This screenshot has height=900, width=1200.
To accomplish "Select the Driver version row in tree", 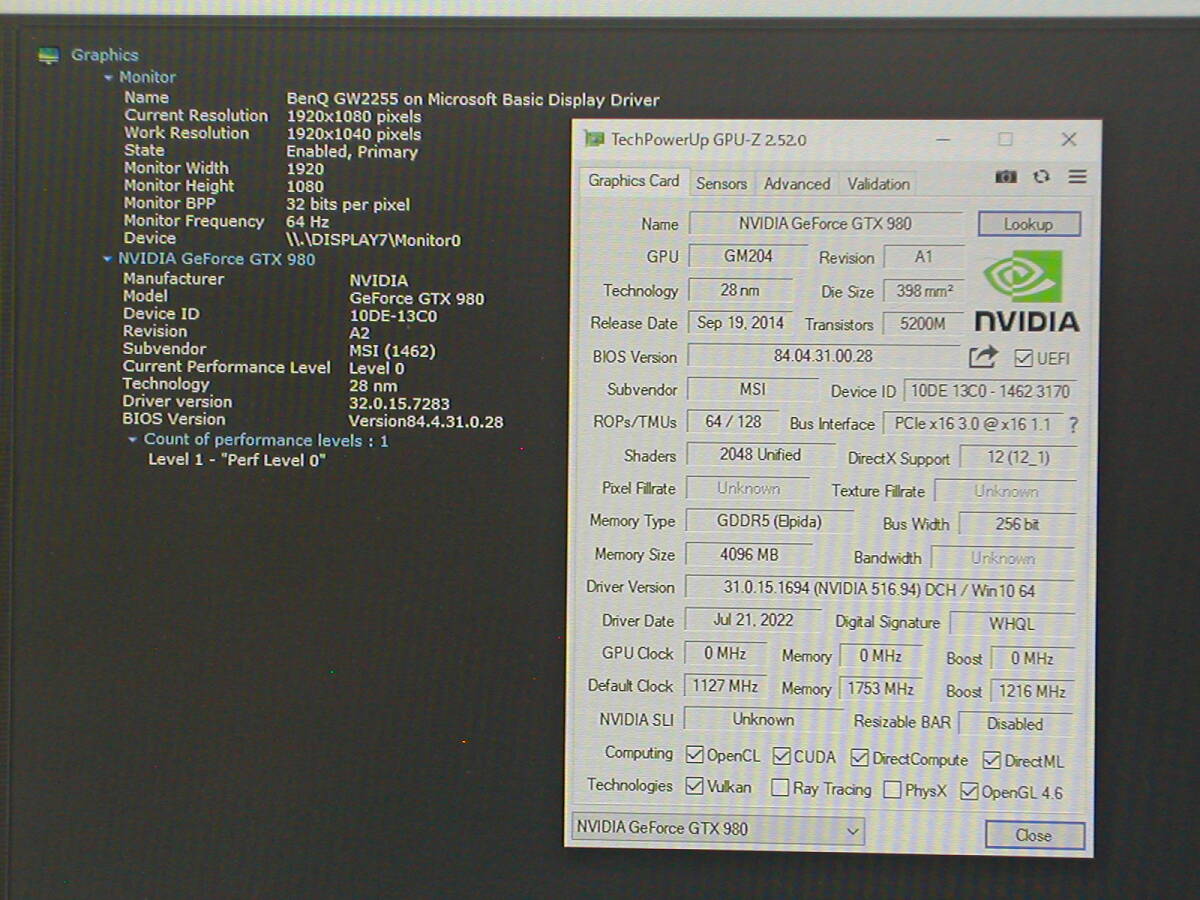I will (286, 402).
